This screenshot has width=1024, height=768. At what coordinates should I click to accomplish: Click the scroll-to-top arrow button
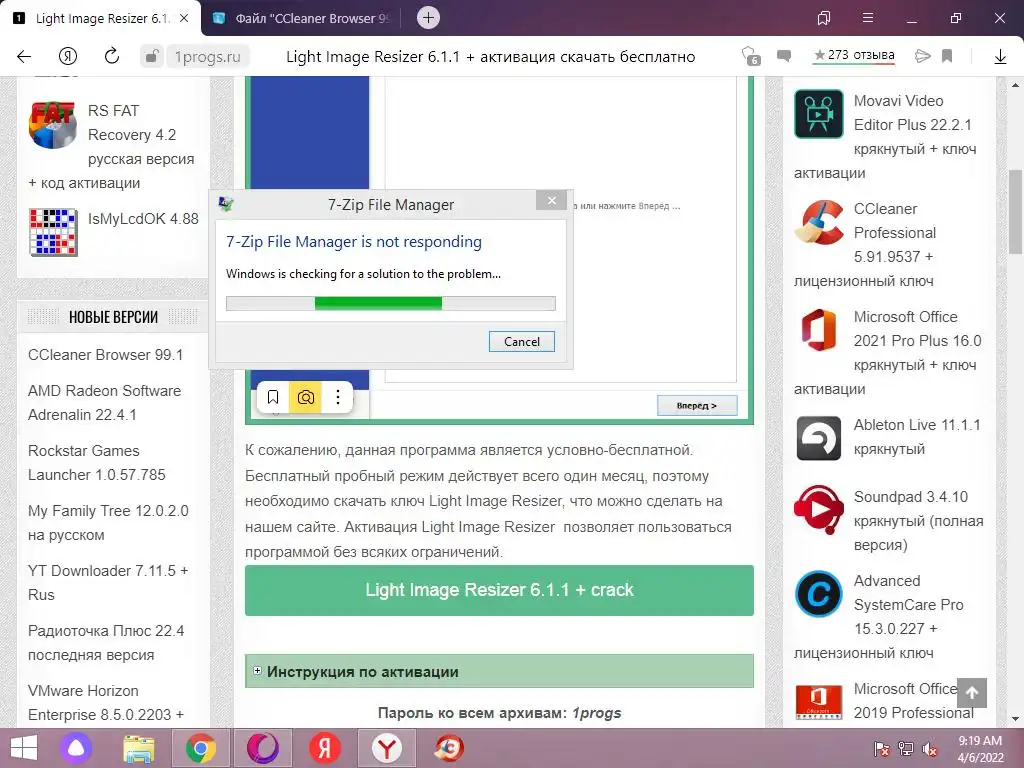click(x=972, y=693)
